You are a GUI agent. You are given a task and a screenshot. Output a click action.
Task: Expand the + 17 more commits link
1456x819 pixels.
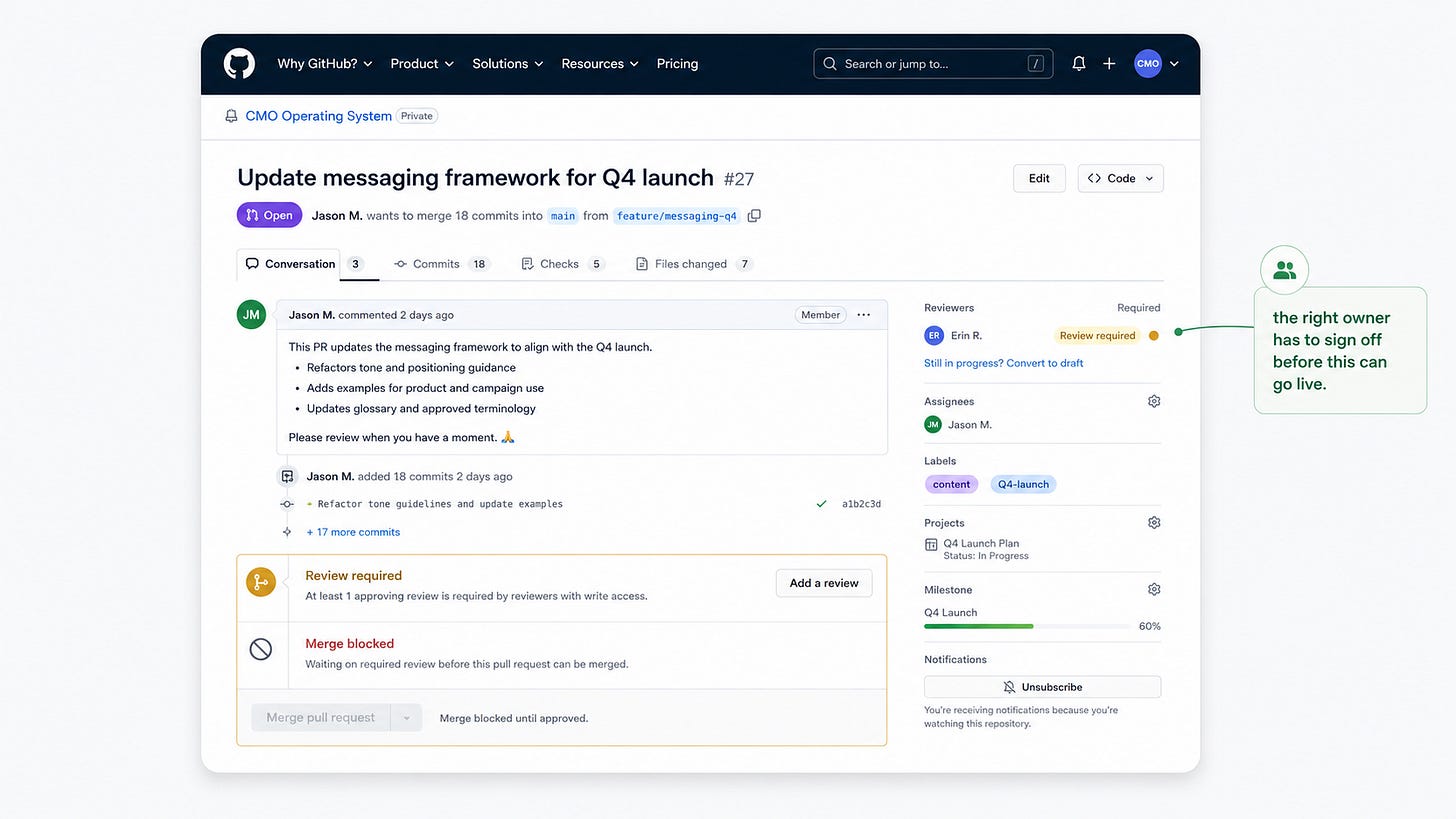(353, 532)
